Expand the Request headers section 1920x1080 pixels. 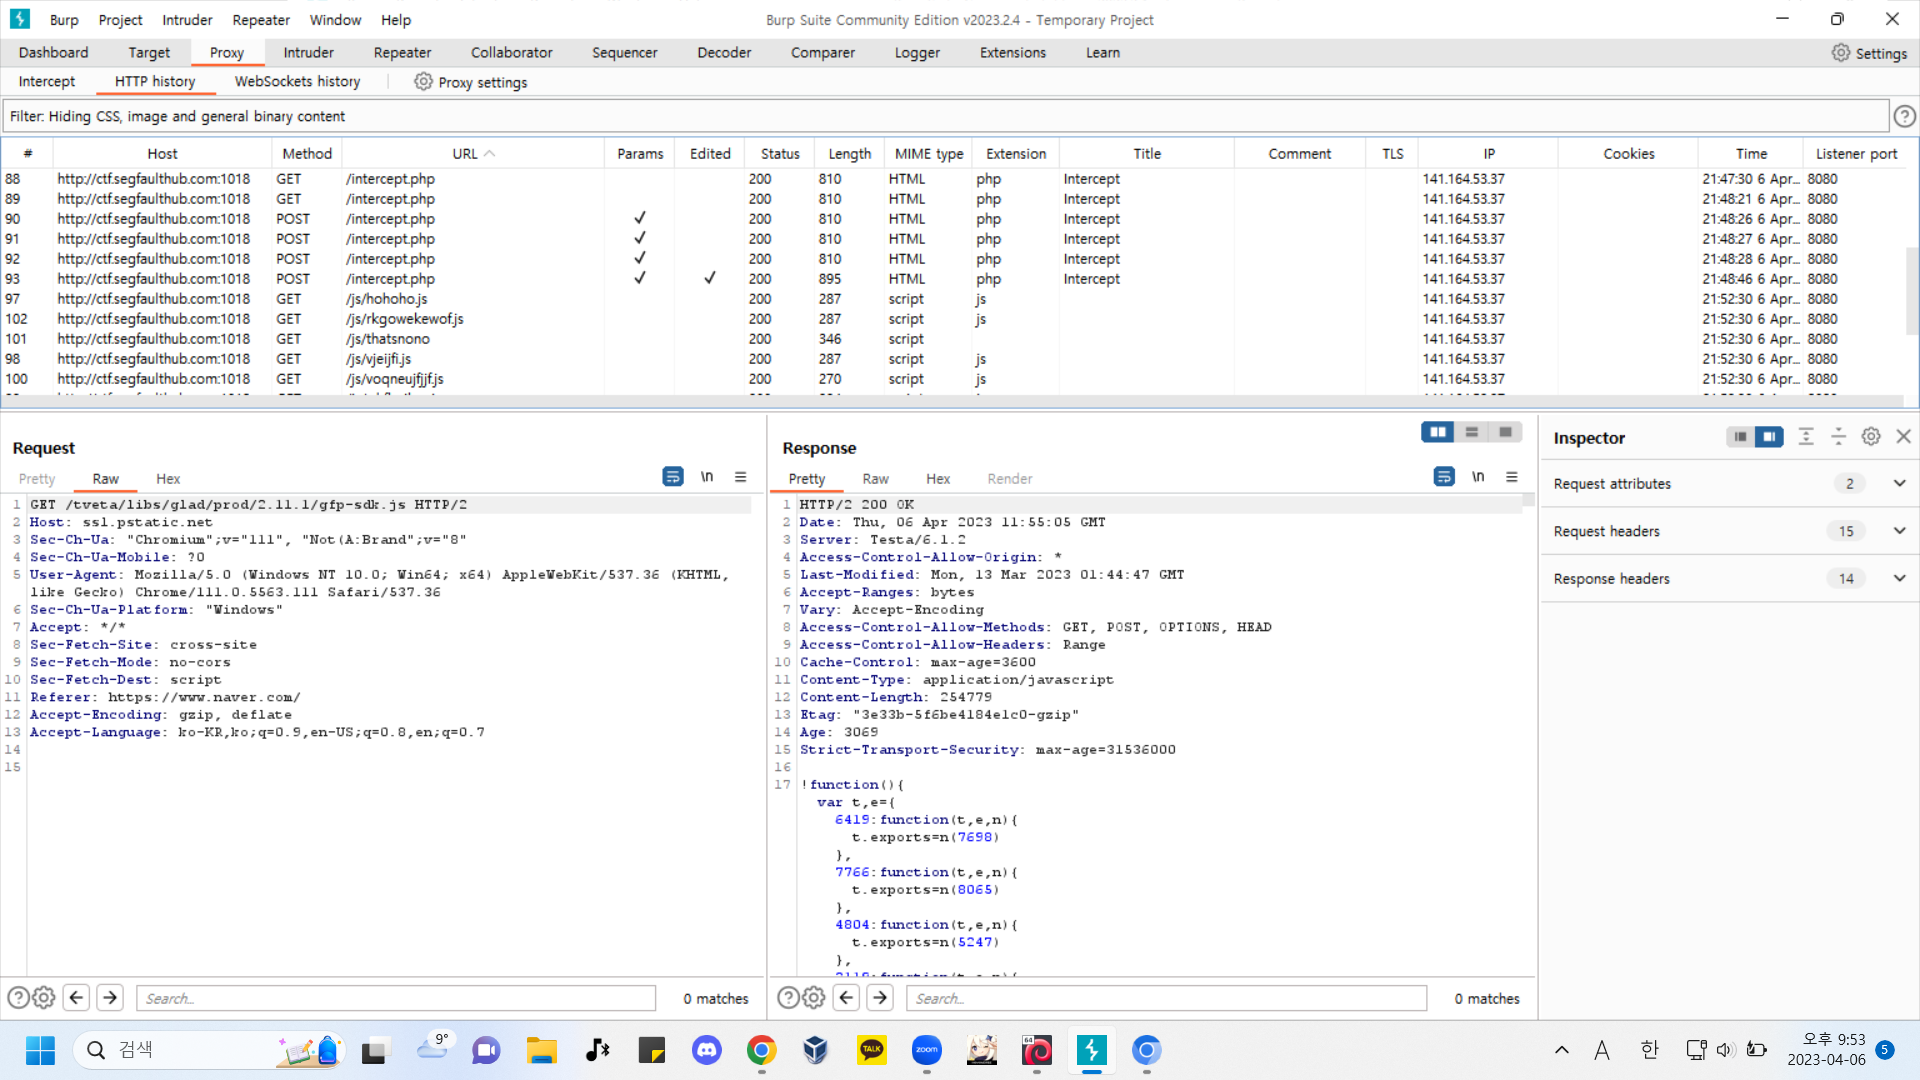pos(1899,531)
